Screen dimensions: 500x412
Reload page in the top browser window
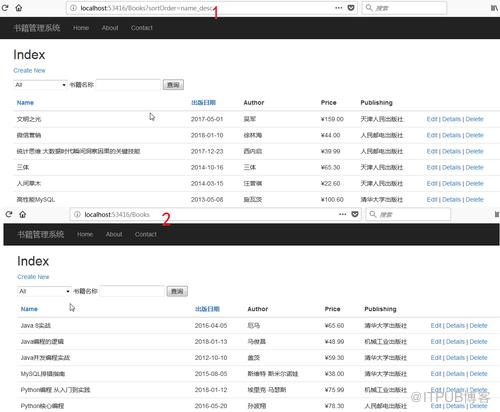pos(5,8)
